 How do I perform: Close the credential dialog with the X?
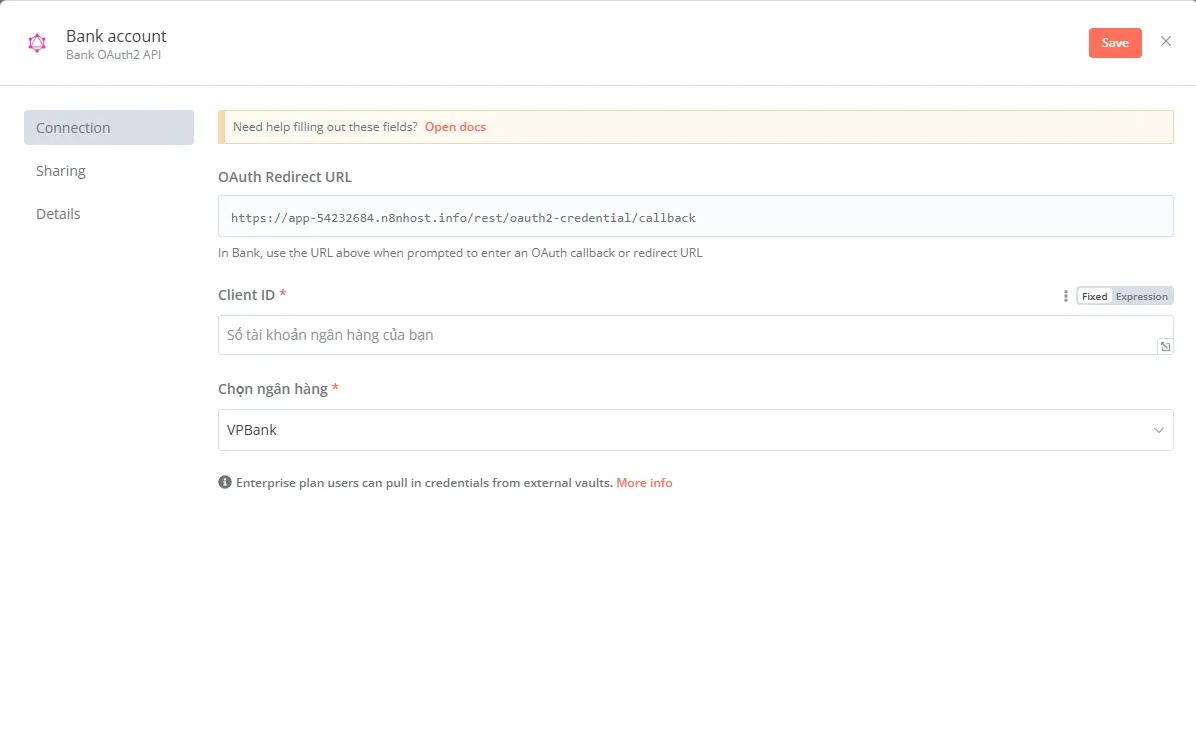click(1165, 41)
